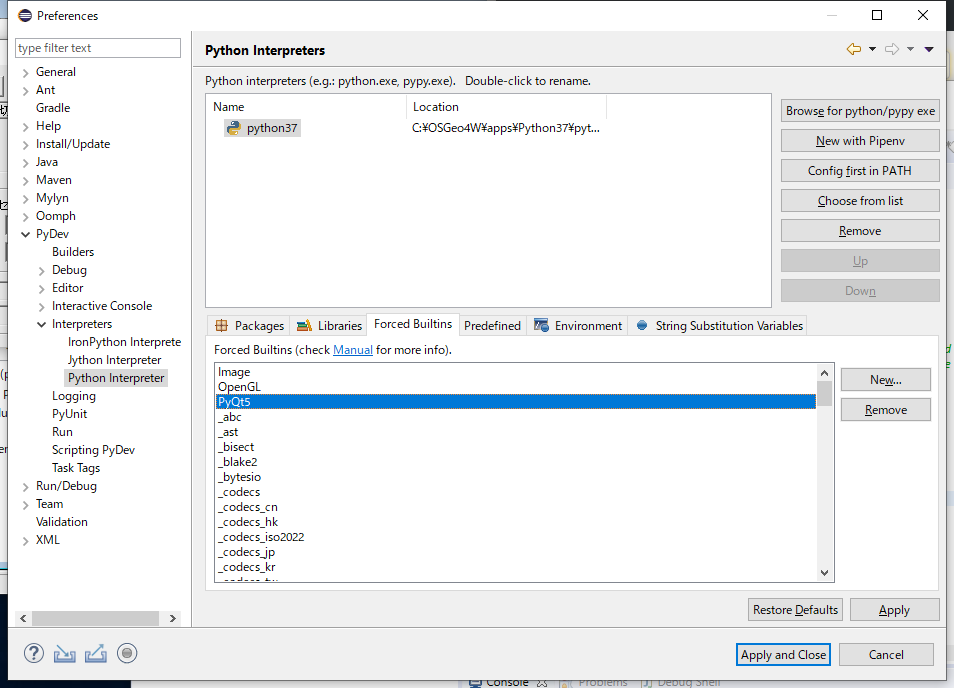
Task: Open the Packages tab via its grid icon
Action: coord(222,325)
